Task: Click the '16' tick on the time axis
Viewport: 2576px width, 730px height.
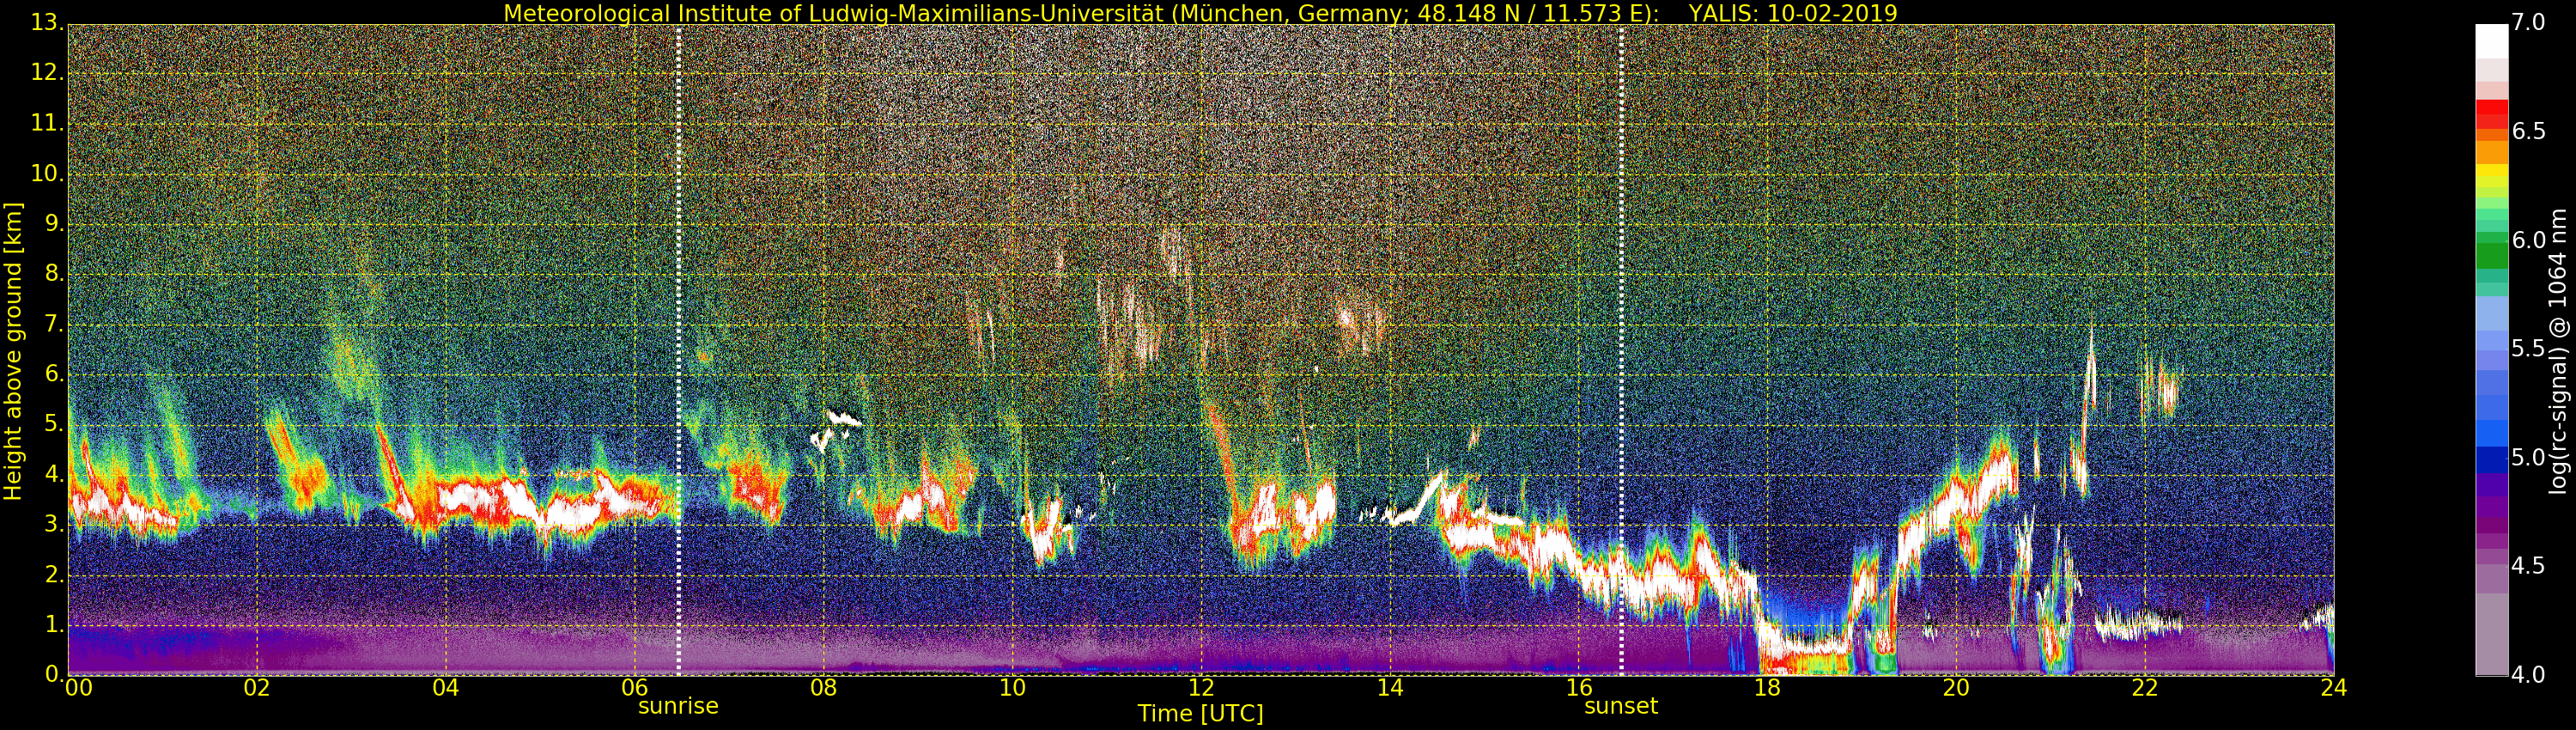Action: tap(1579, 688)
